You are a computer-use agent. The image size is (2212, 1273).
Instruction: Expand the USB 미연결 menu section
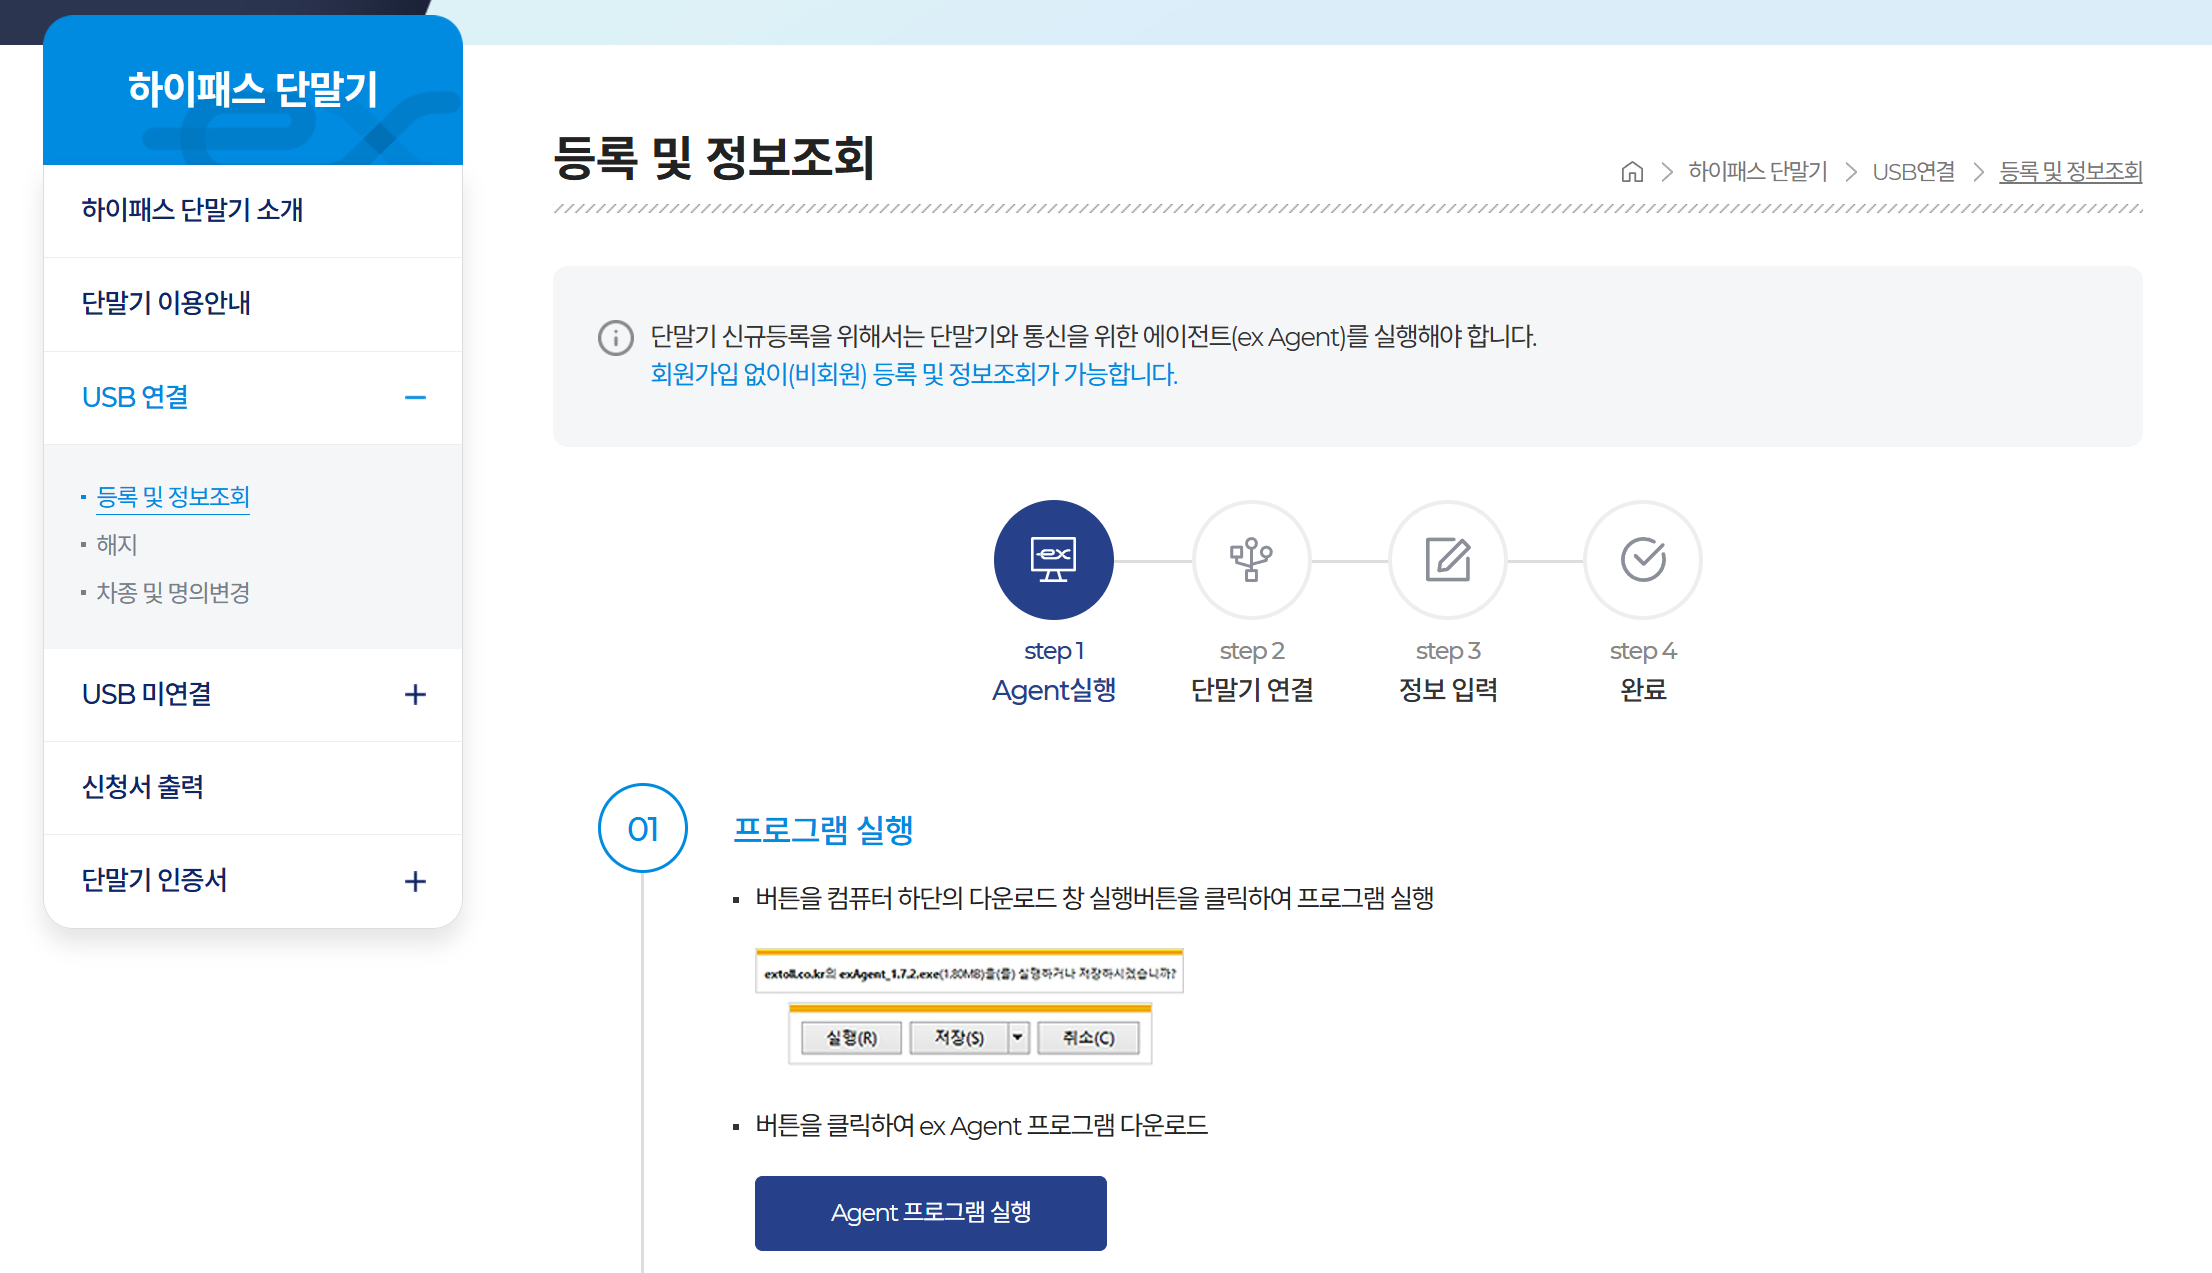click(416, 694)
